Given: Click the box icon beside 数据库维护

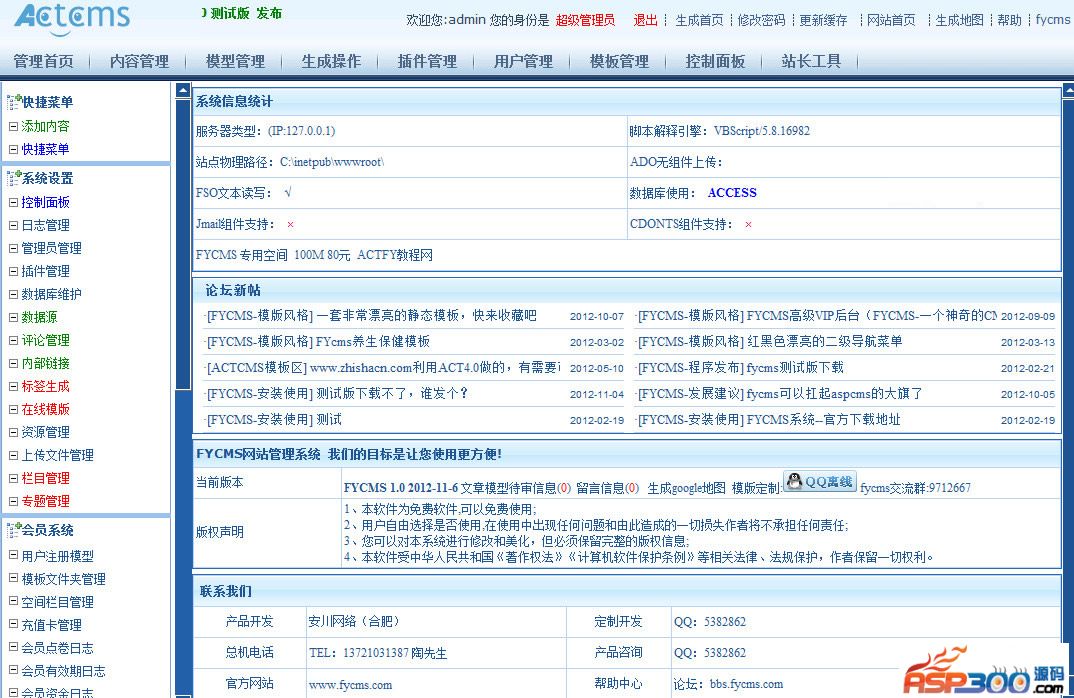Looking at the screenshot, I should (x=13, y=294).
